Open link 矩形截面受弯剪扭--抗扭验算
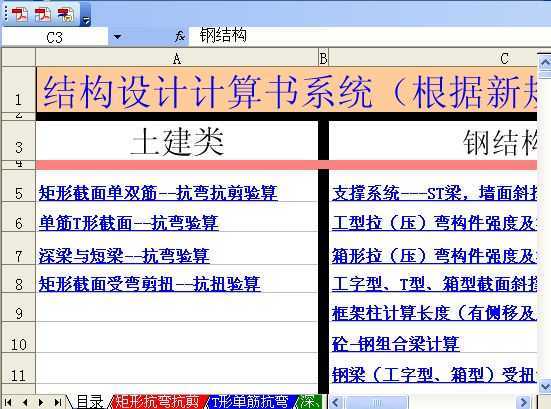551x409 pixels. (x=150, y=284)
